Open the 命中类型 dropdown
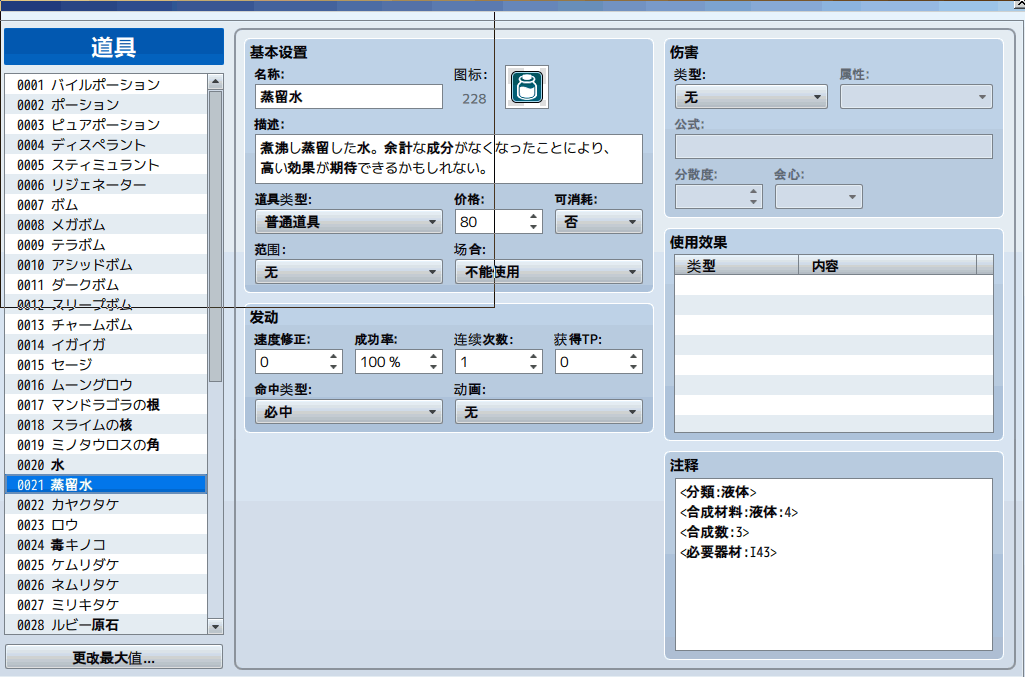The width and height of the screenshot is (1025, 677). [348, 412]
